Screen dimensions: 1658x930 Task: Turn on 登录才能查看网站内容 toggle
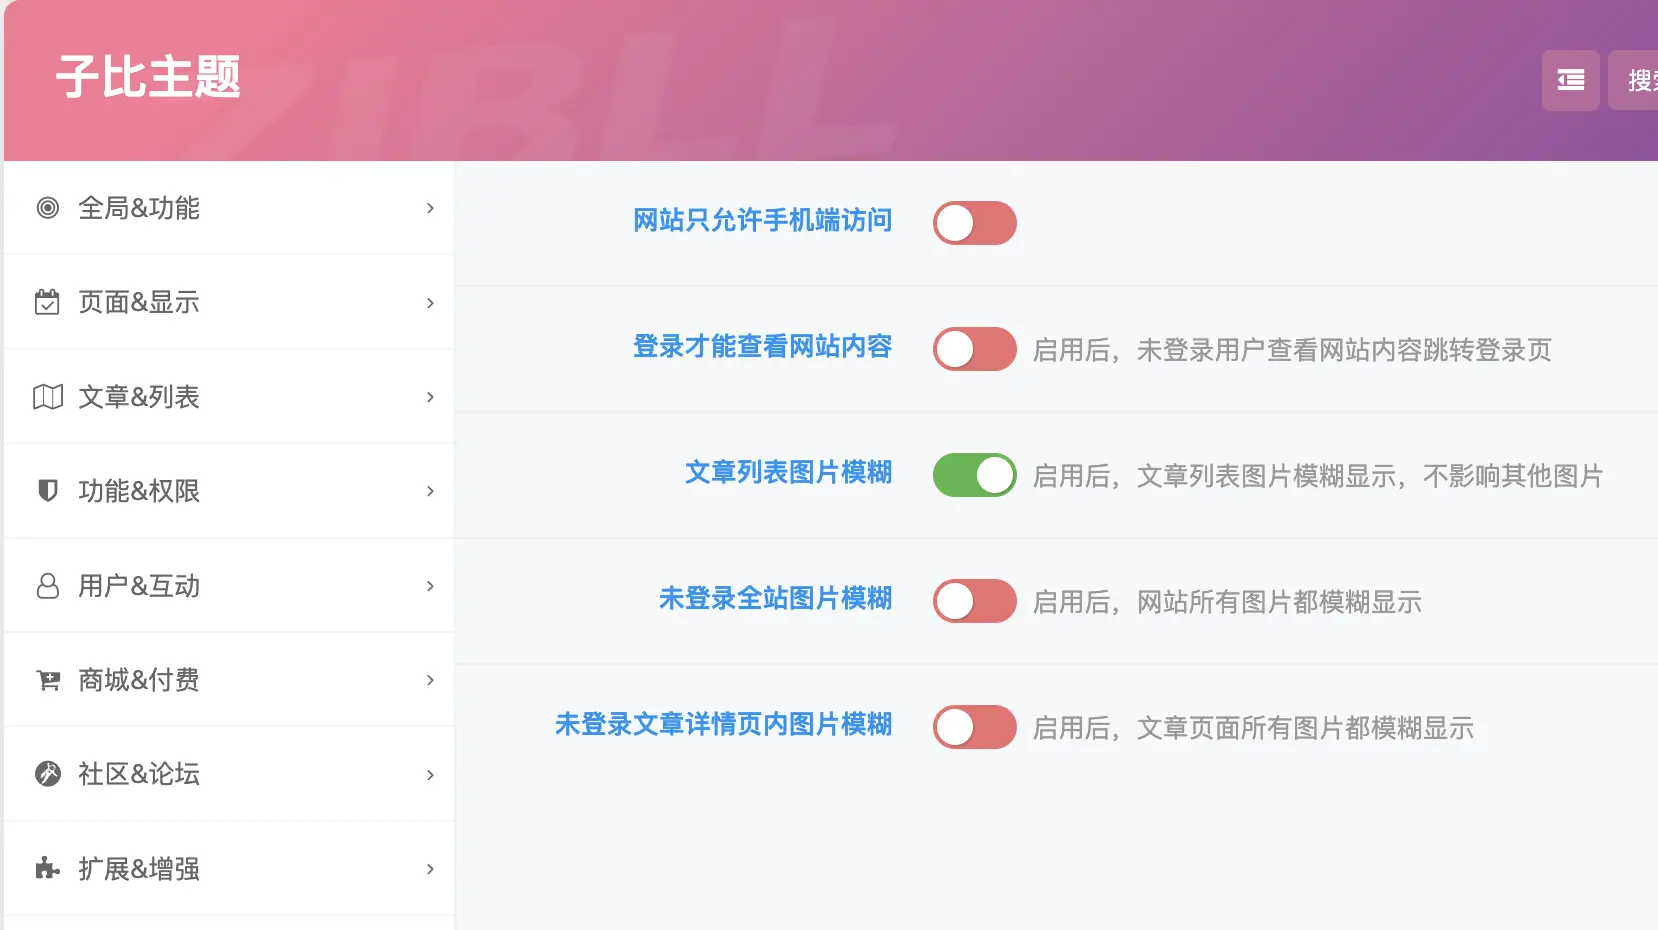coord(974,349)
